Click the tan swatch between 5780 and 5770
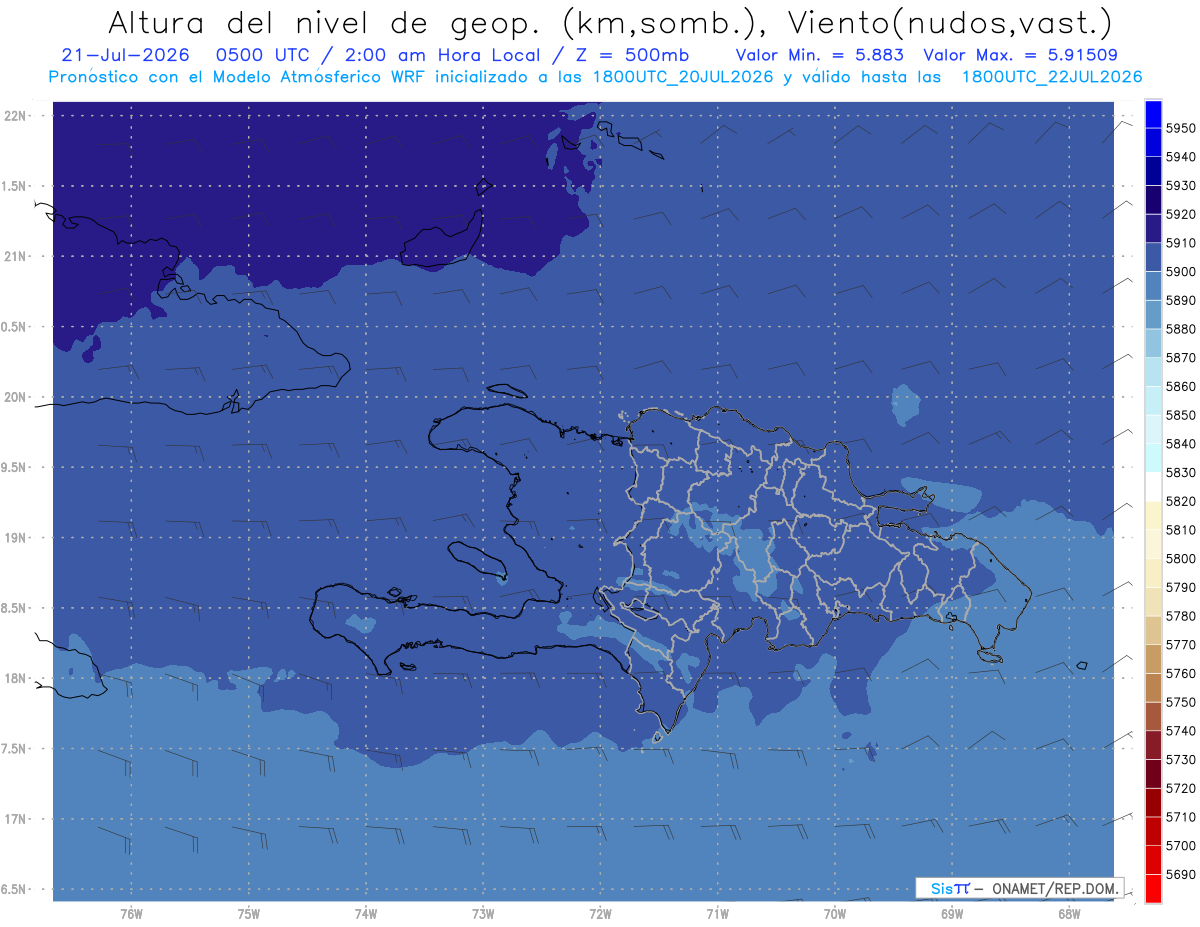 (1153, 630)
